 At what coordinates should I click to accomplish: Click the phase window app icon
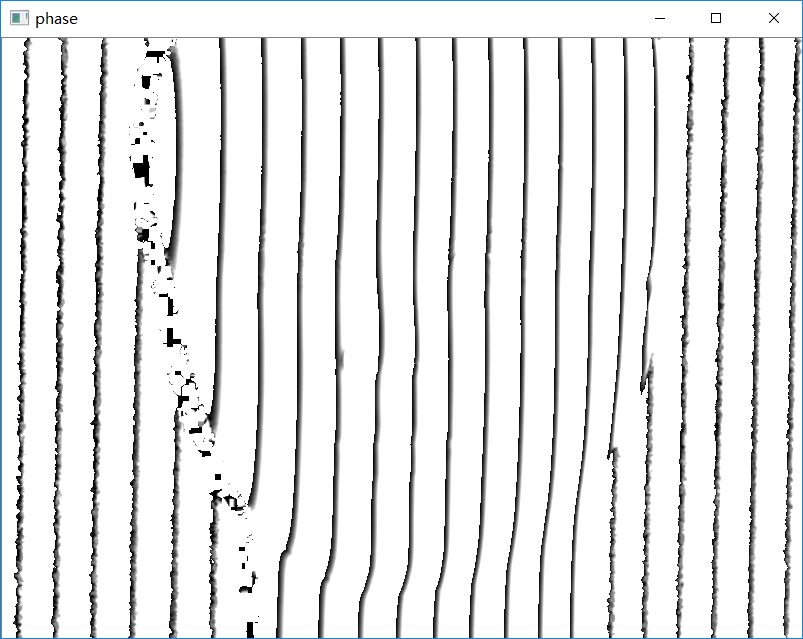coord(19,18)
